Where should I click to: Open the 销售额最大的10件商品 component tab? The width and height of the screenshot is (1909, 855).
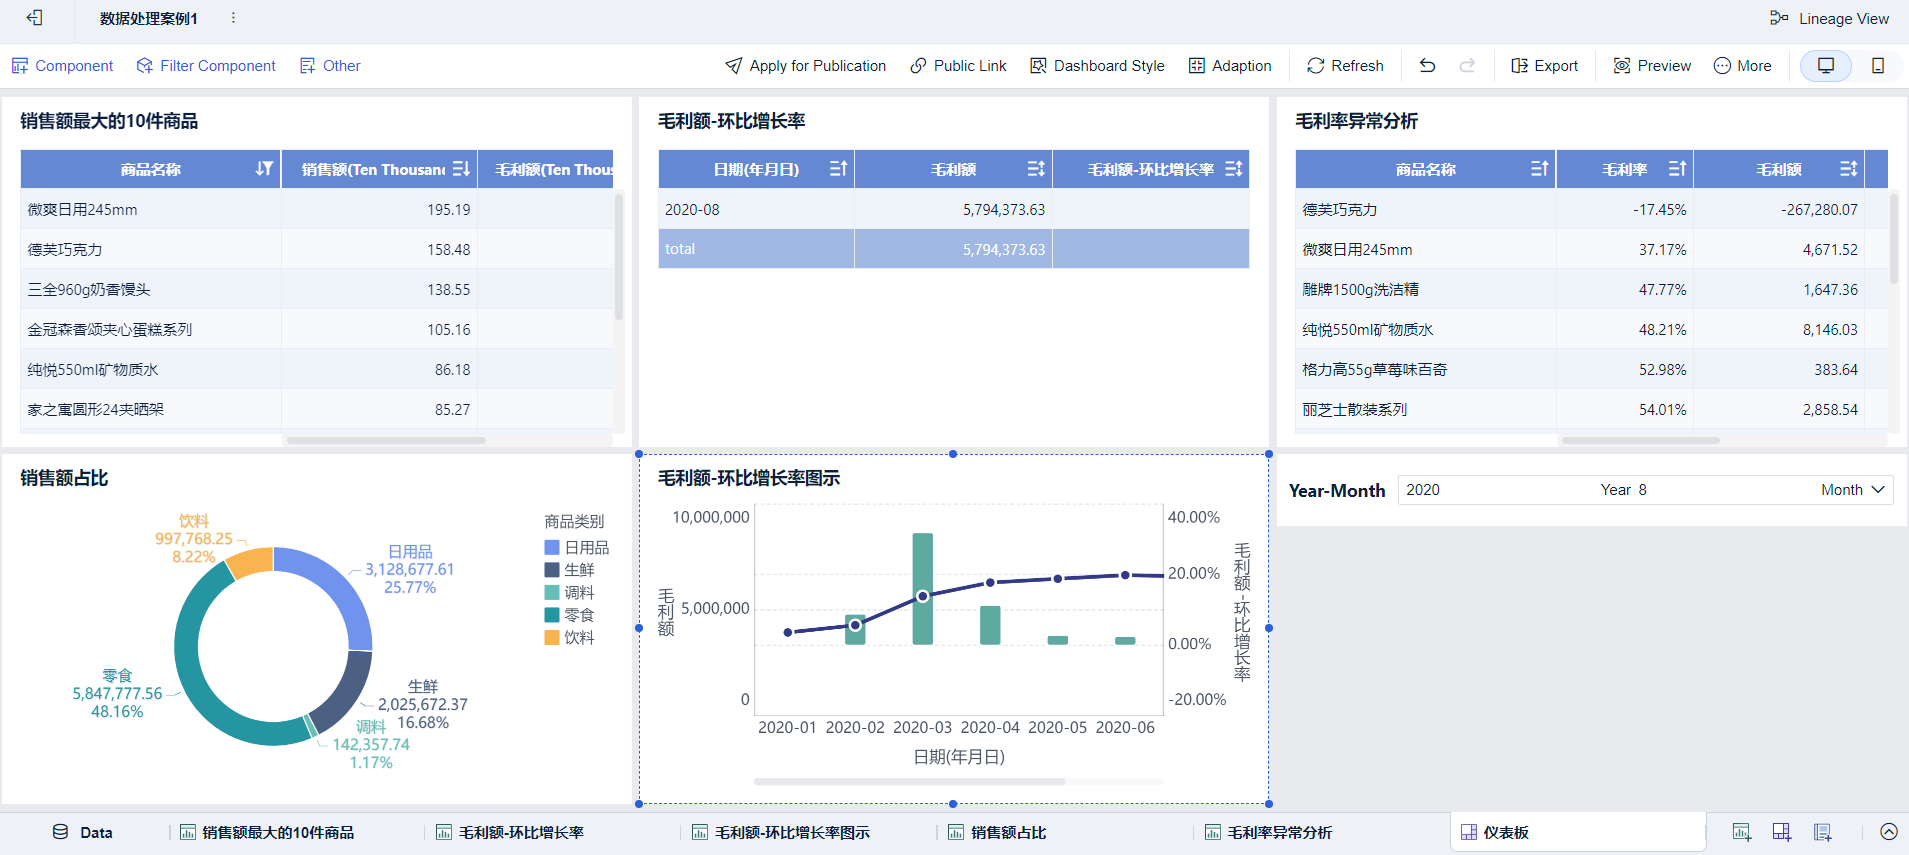click(267, 832)
